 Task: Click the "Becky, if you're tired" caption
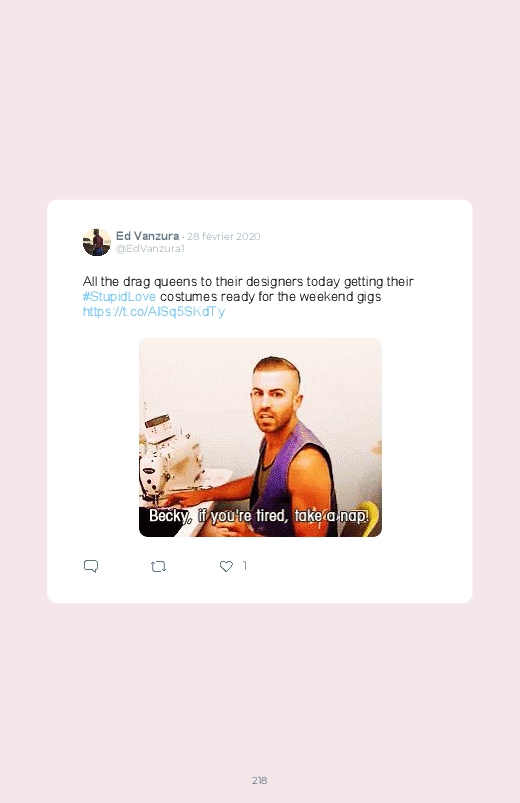coord(259,516)
